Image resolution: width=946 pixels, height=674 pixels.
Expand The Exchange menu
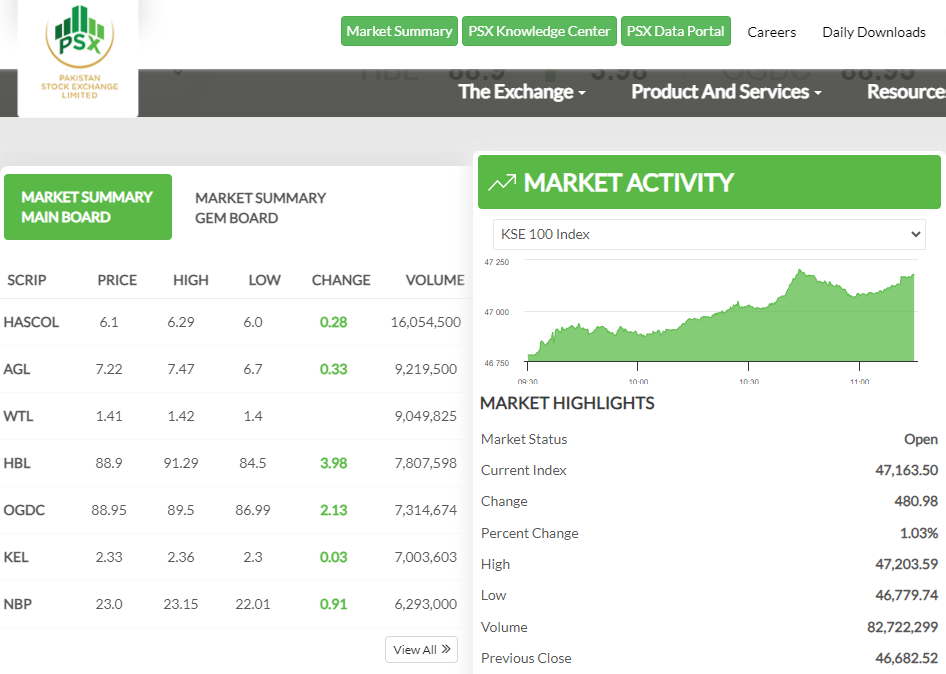pos(521,92)
